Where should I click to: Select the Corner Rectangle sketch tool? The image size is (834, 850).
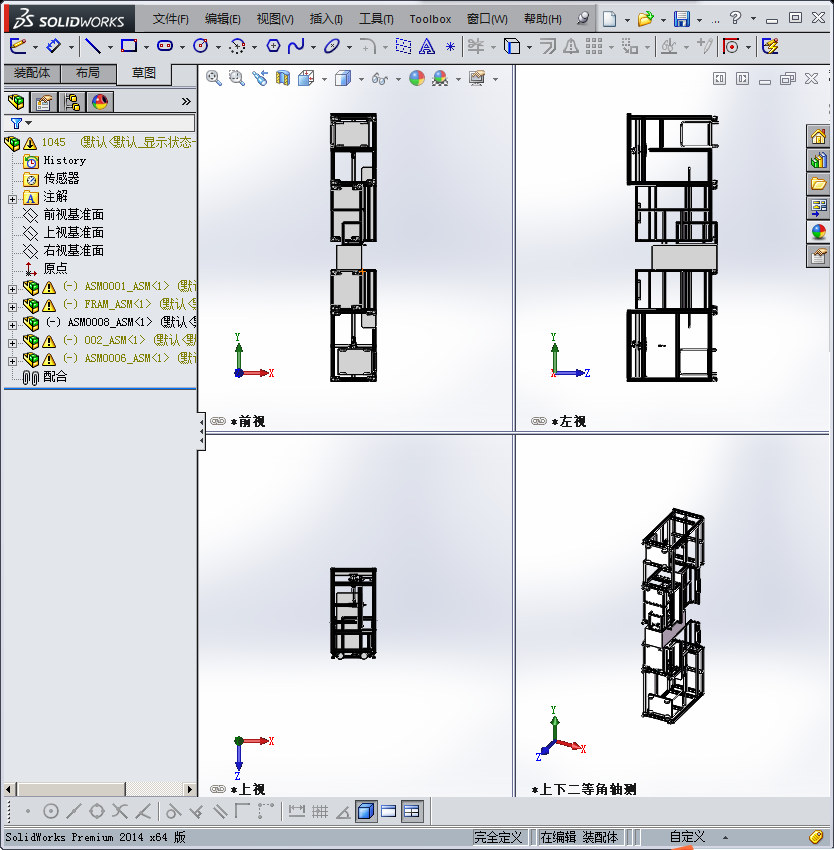click(129, 47)
